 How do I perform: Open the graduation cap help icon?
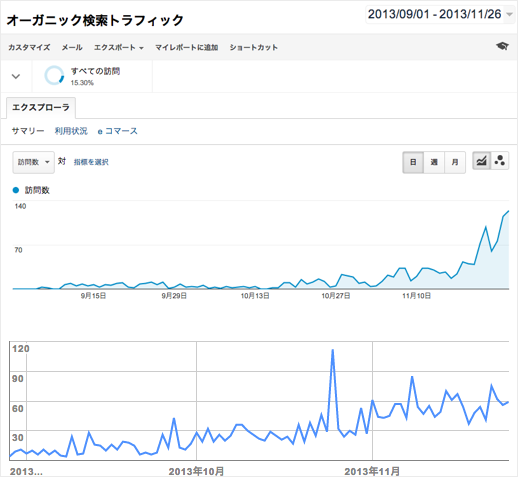pos(502,46)
